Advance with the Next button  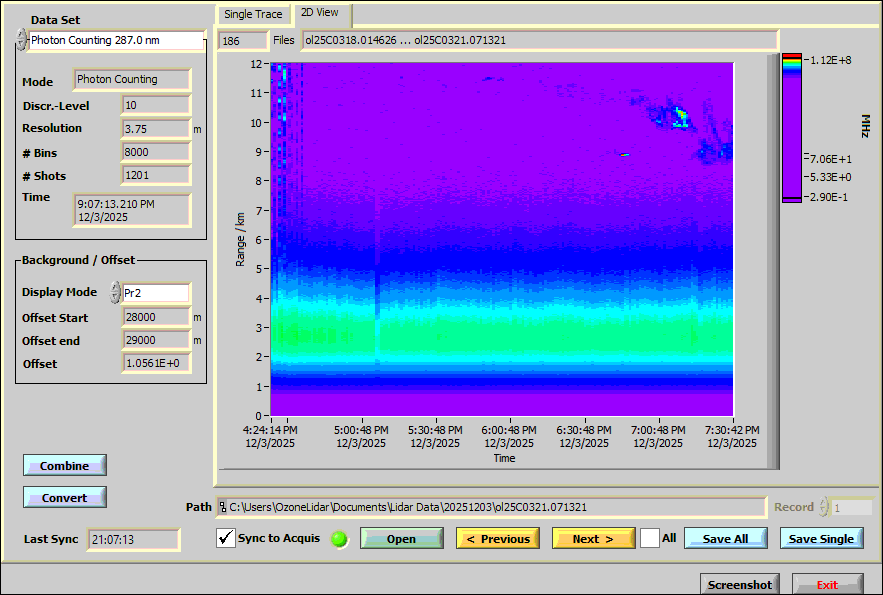click(593, 539)
